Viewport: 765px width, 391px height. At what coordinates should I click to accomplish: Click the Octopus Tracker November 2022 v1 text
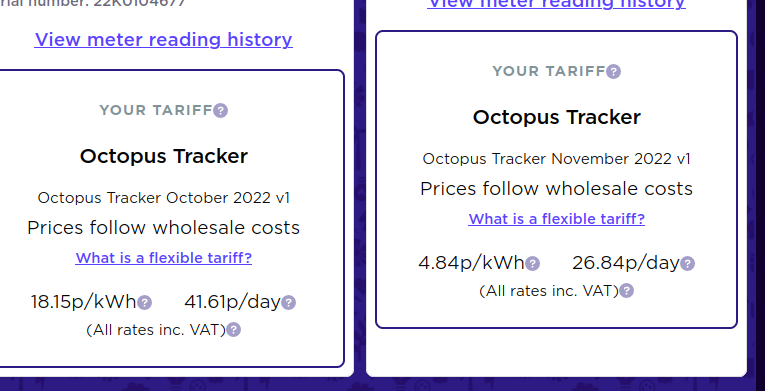pos(556,159)
